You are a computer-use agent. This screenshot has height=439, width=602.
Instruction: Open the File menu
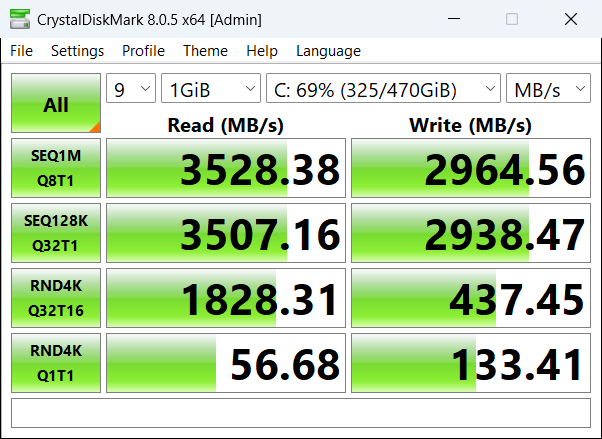(x=22, y=51)
